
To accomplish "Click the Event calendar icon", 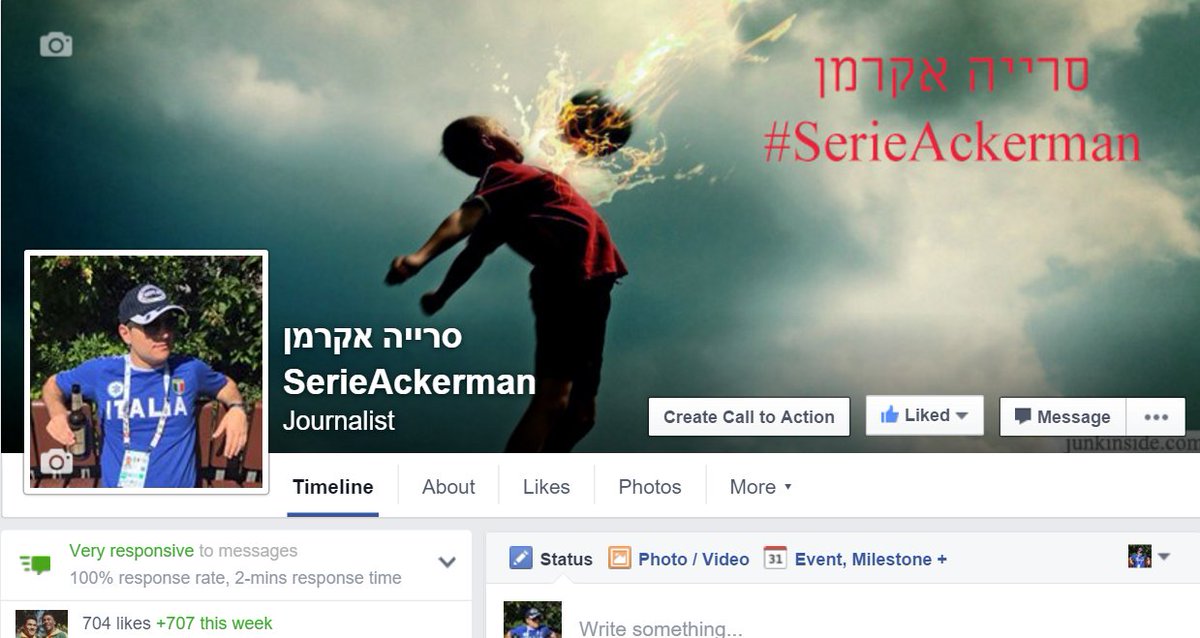I will [x=775, y=558].
